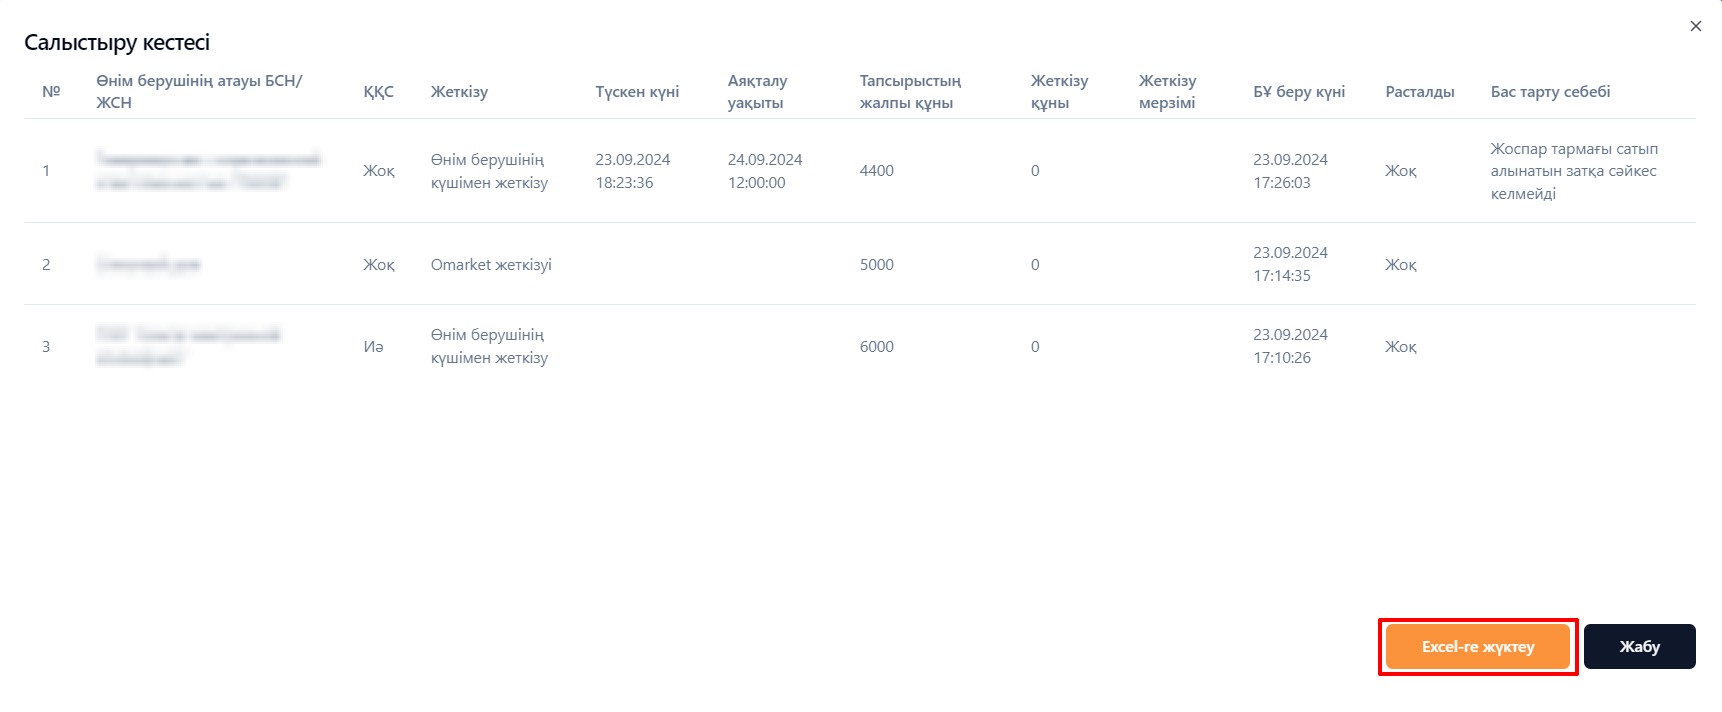Click the Жабу button
The width and height of the screenshot is (1722, 712).
[1639, 647]
